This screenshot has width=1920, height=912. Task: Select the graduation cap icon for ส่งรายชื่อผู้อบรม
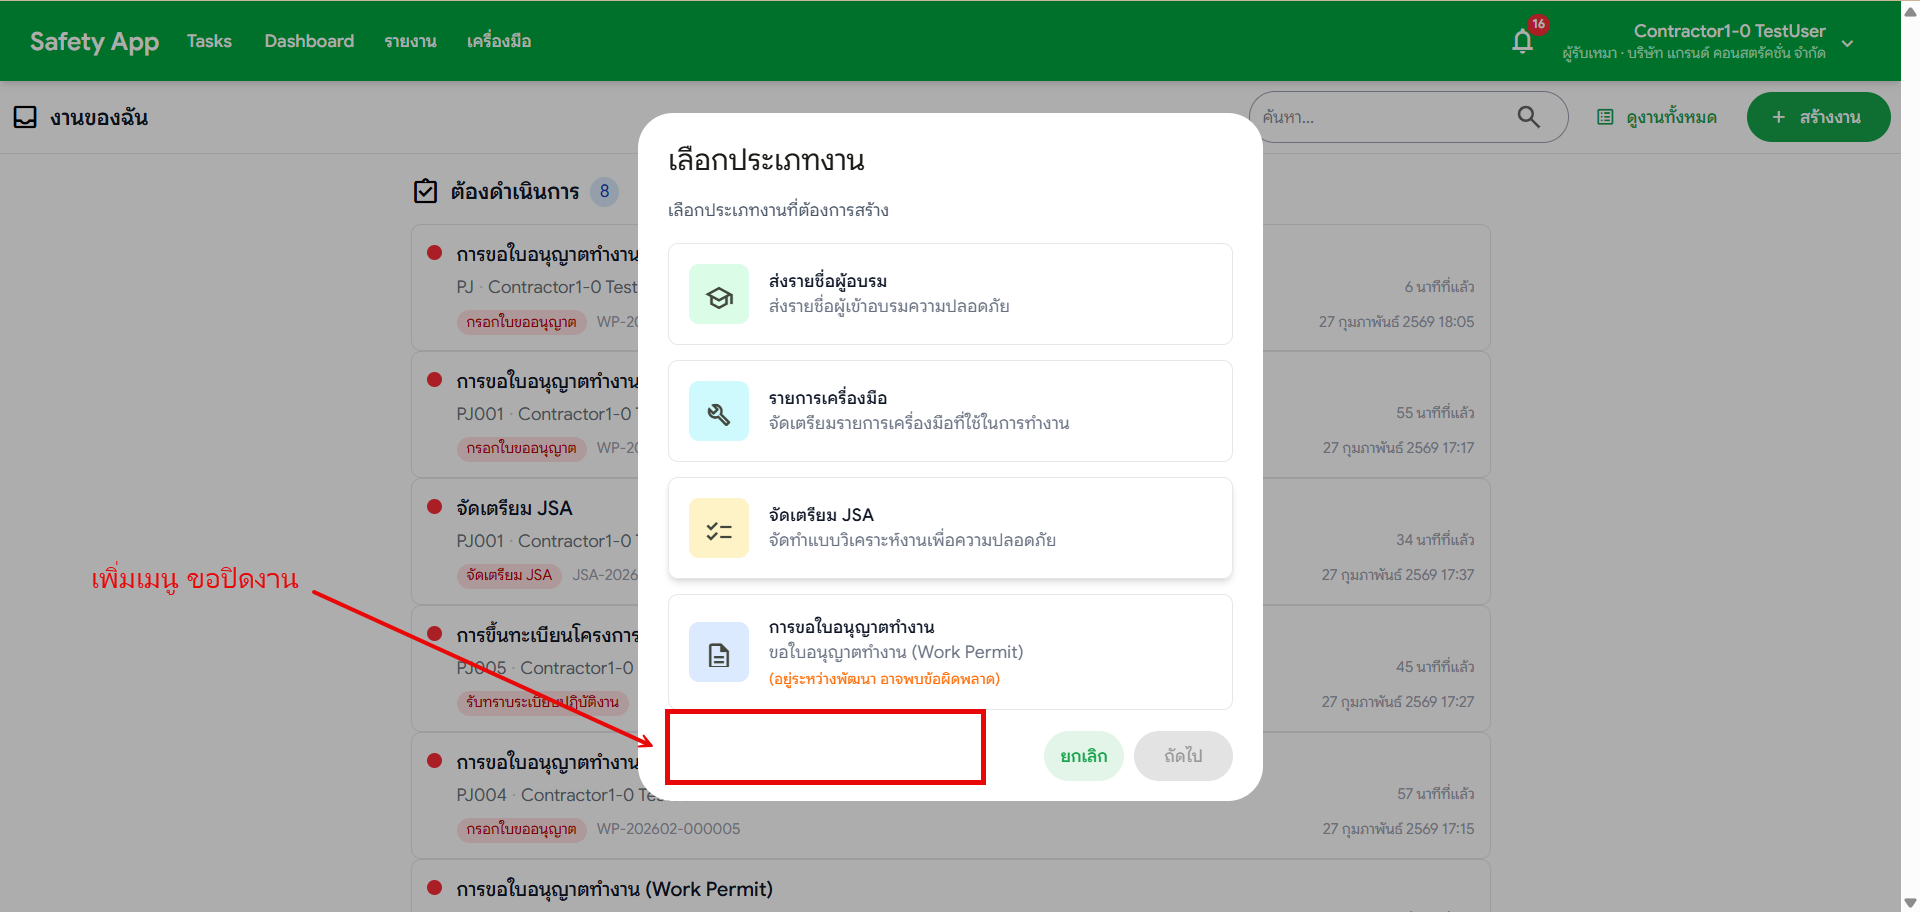(718, 293)
